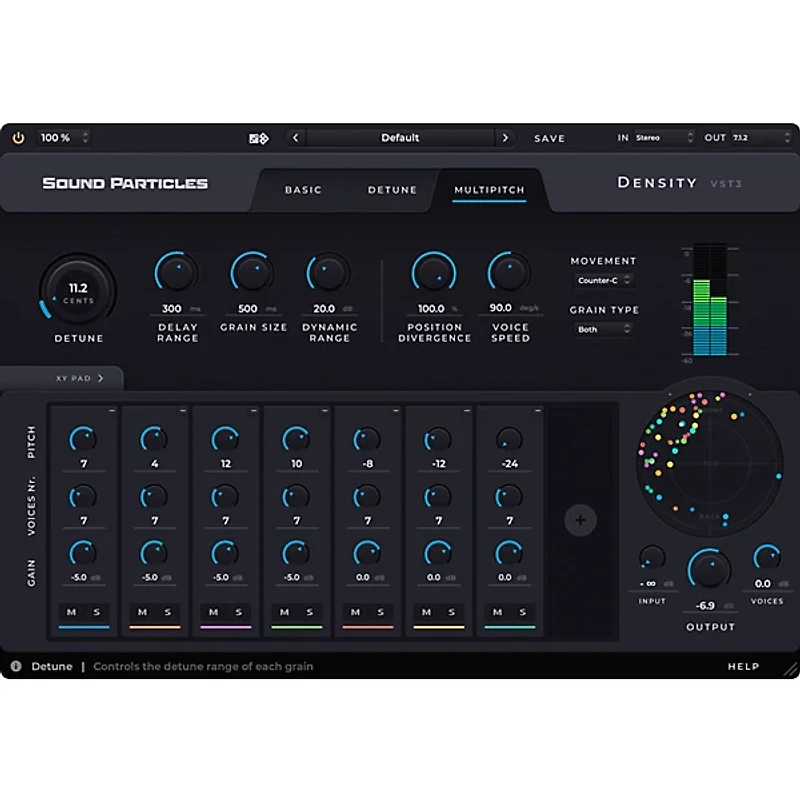Click the Default preset name field

point(400,138)
